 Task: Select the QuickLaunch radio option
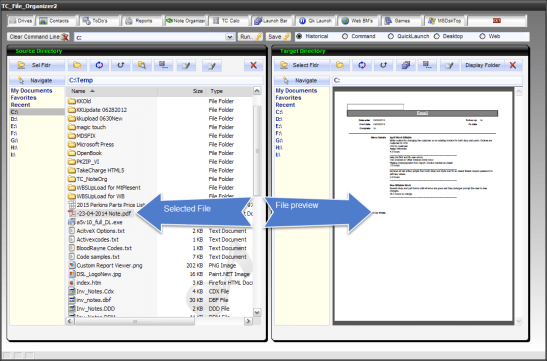(409, 36)
